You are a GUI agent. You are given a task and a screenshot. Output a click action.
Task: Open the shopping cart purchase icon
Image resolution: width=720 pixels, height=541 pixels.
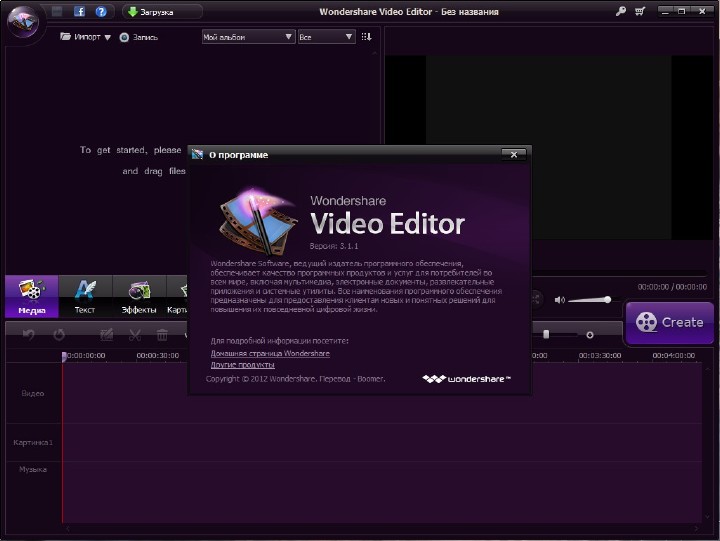point(639,12)
